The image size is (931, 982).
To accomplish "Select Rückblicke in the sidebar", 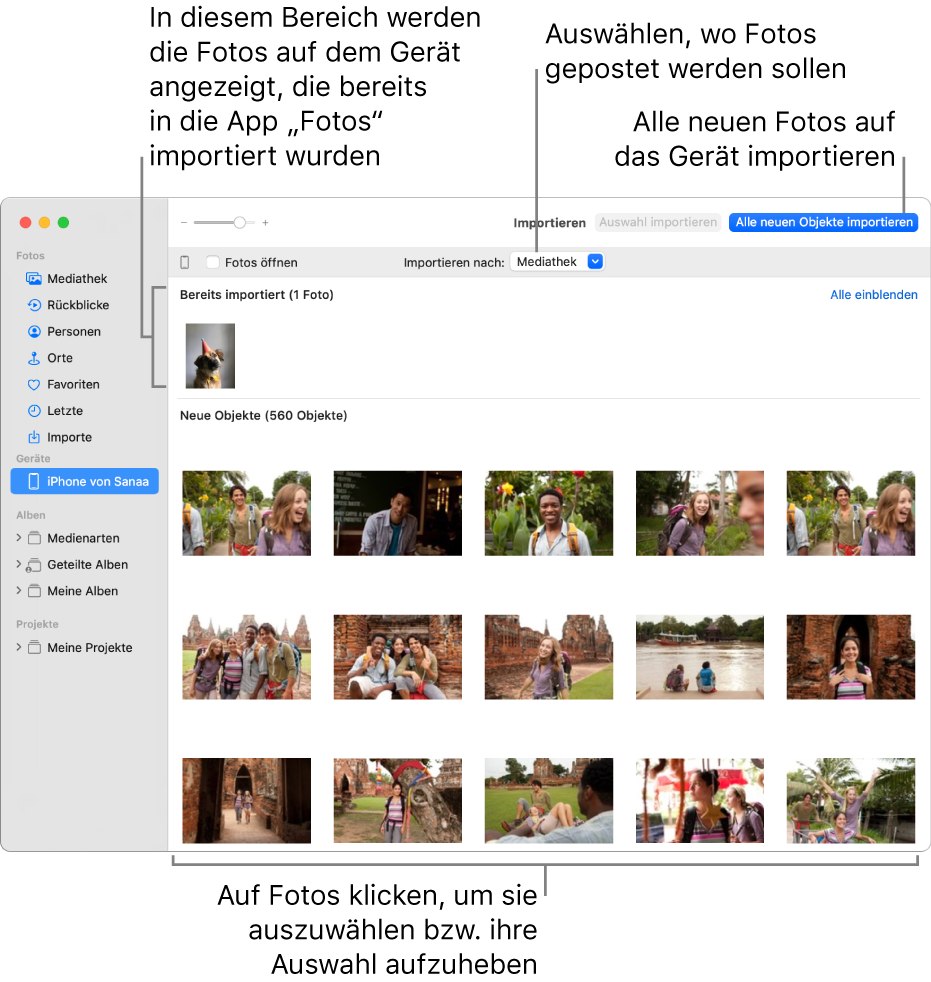I will 66,305.
